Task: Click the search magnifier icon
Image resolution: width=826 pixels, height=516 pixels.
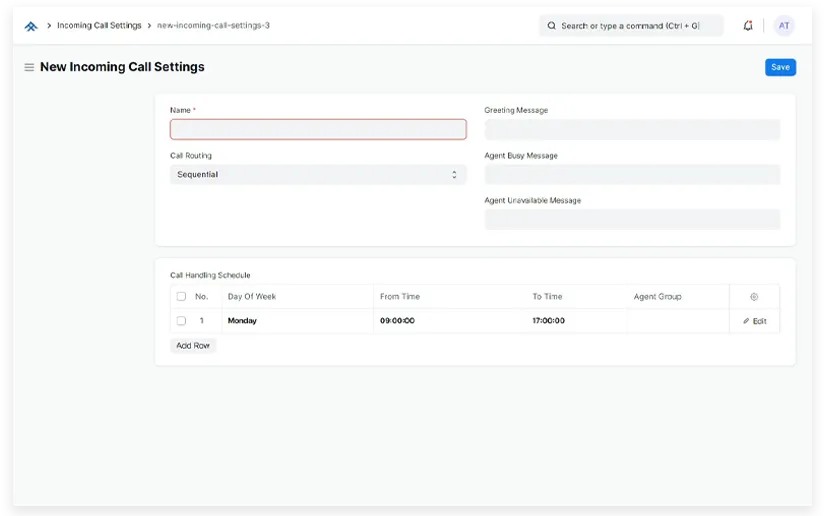Action: (552, 26)
